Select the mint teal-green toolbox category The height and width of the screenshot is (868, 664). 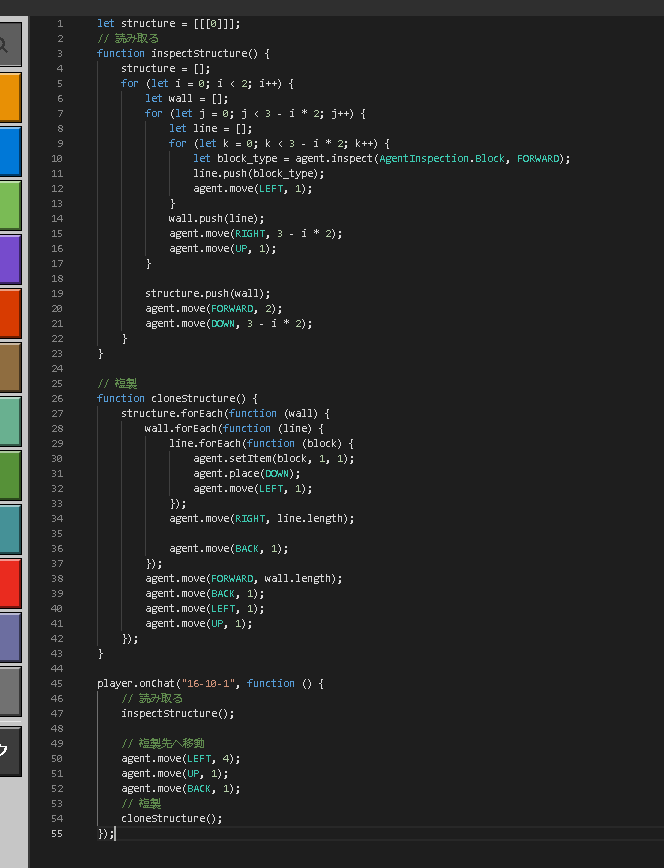click(9, 421)
